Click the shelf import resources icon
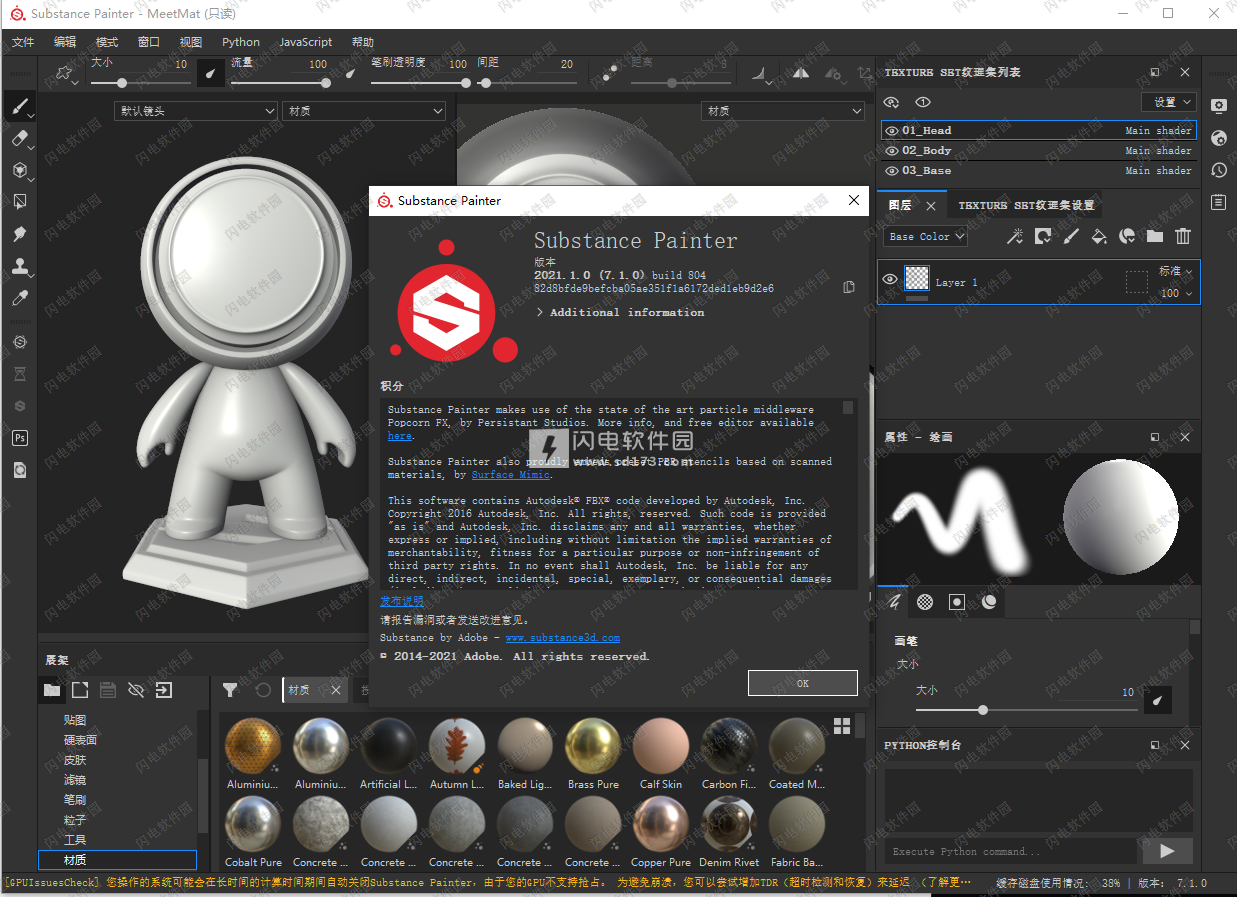This screenshot has height=897, width=1237. [163, 690]
